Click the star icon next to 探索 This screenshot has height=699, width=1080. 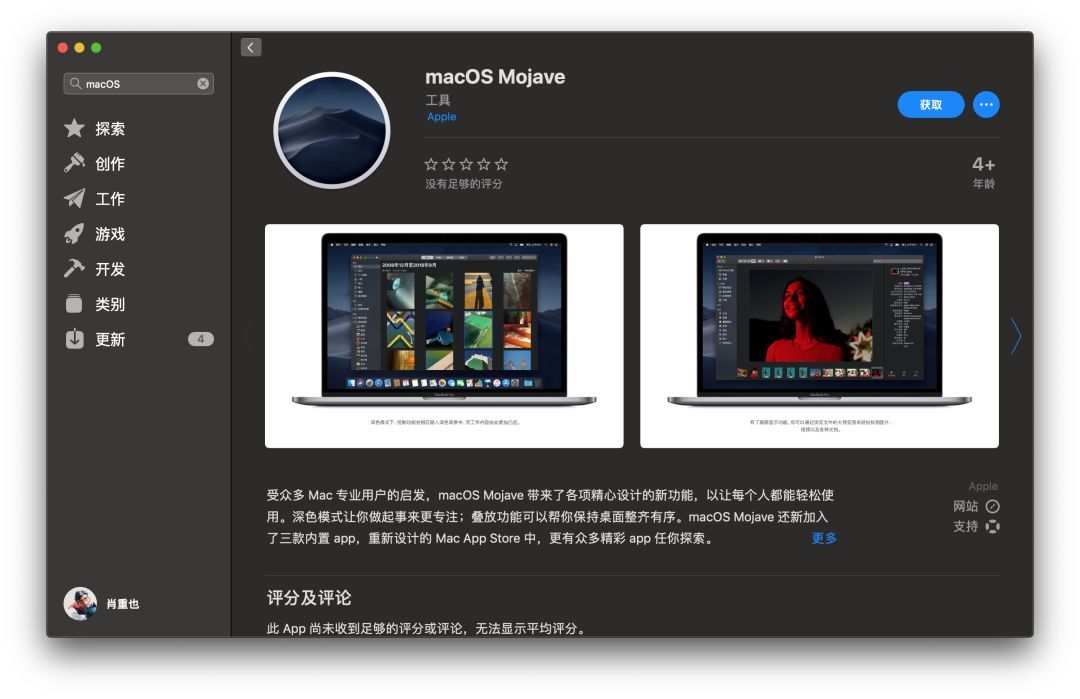74,128
